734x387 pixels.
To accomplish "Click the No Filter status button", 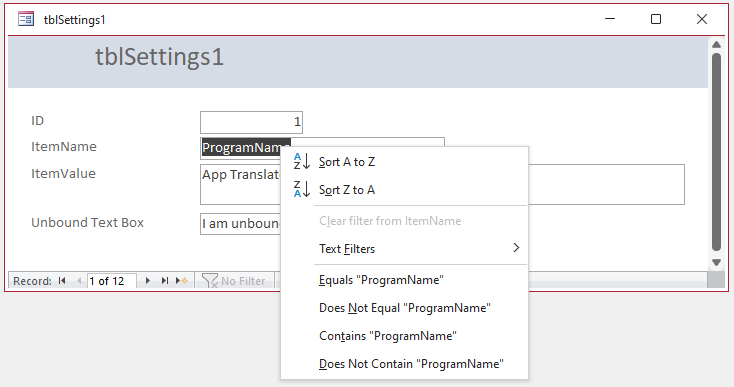I will [234, 281].
